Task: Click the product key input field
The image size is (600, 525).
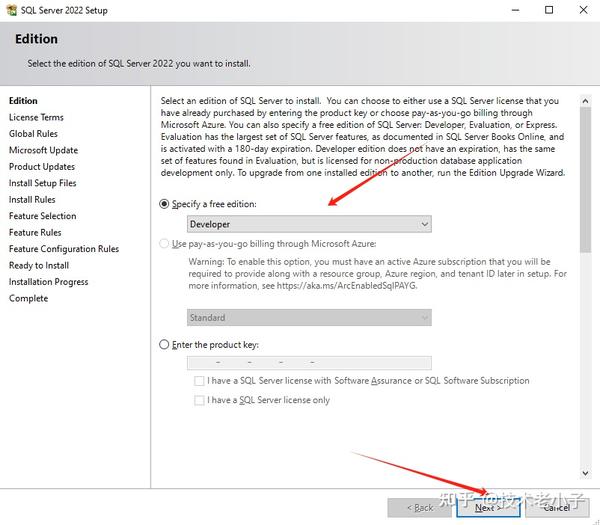Action: (309, 363)
